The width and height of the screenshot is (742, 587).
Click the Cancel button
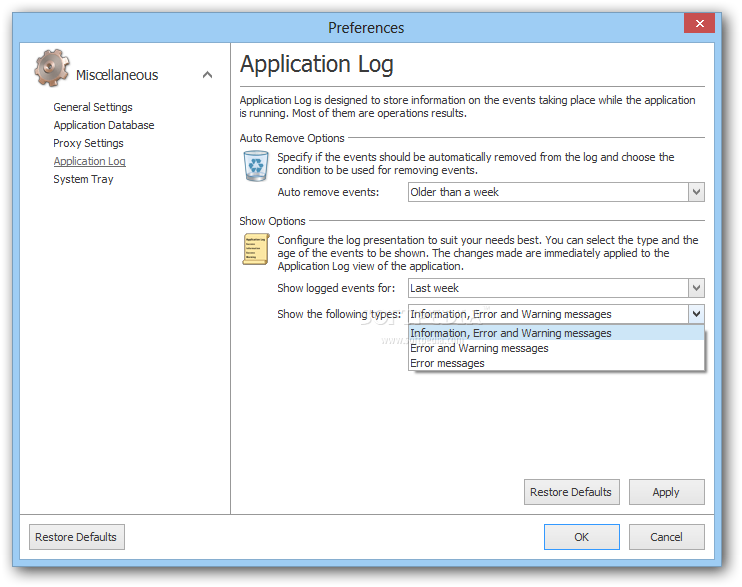click(x=666, y=537)
